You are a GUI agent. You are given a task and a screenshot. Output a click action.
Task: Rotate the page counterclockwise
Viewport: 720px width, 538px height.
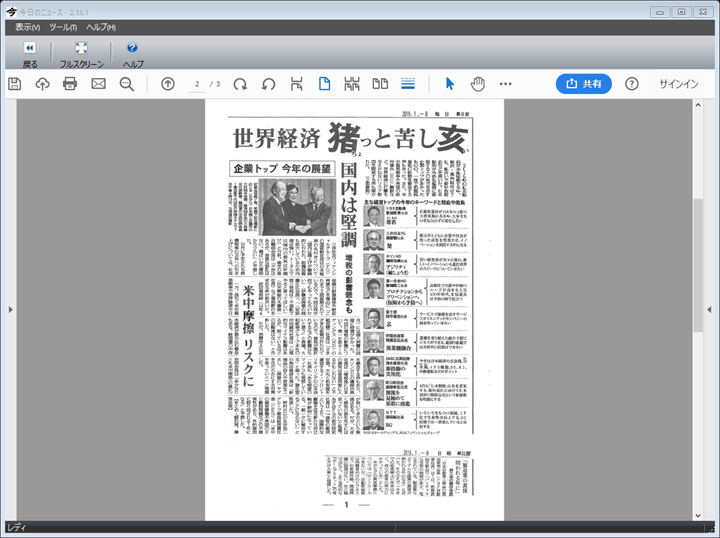[268, 84]
